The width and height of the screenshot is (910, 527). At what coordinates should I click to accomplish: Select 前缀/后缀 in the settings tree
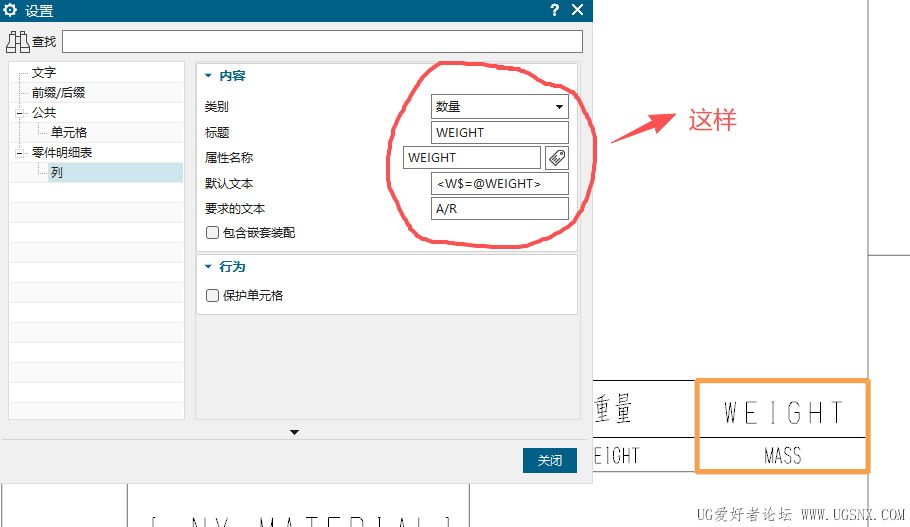59,92
